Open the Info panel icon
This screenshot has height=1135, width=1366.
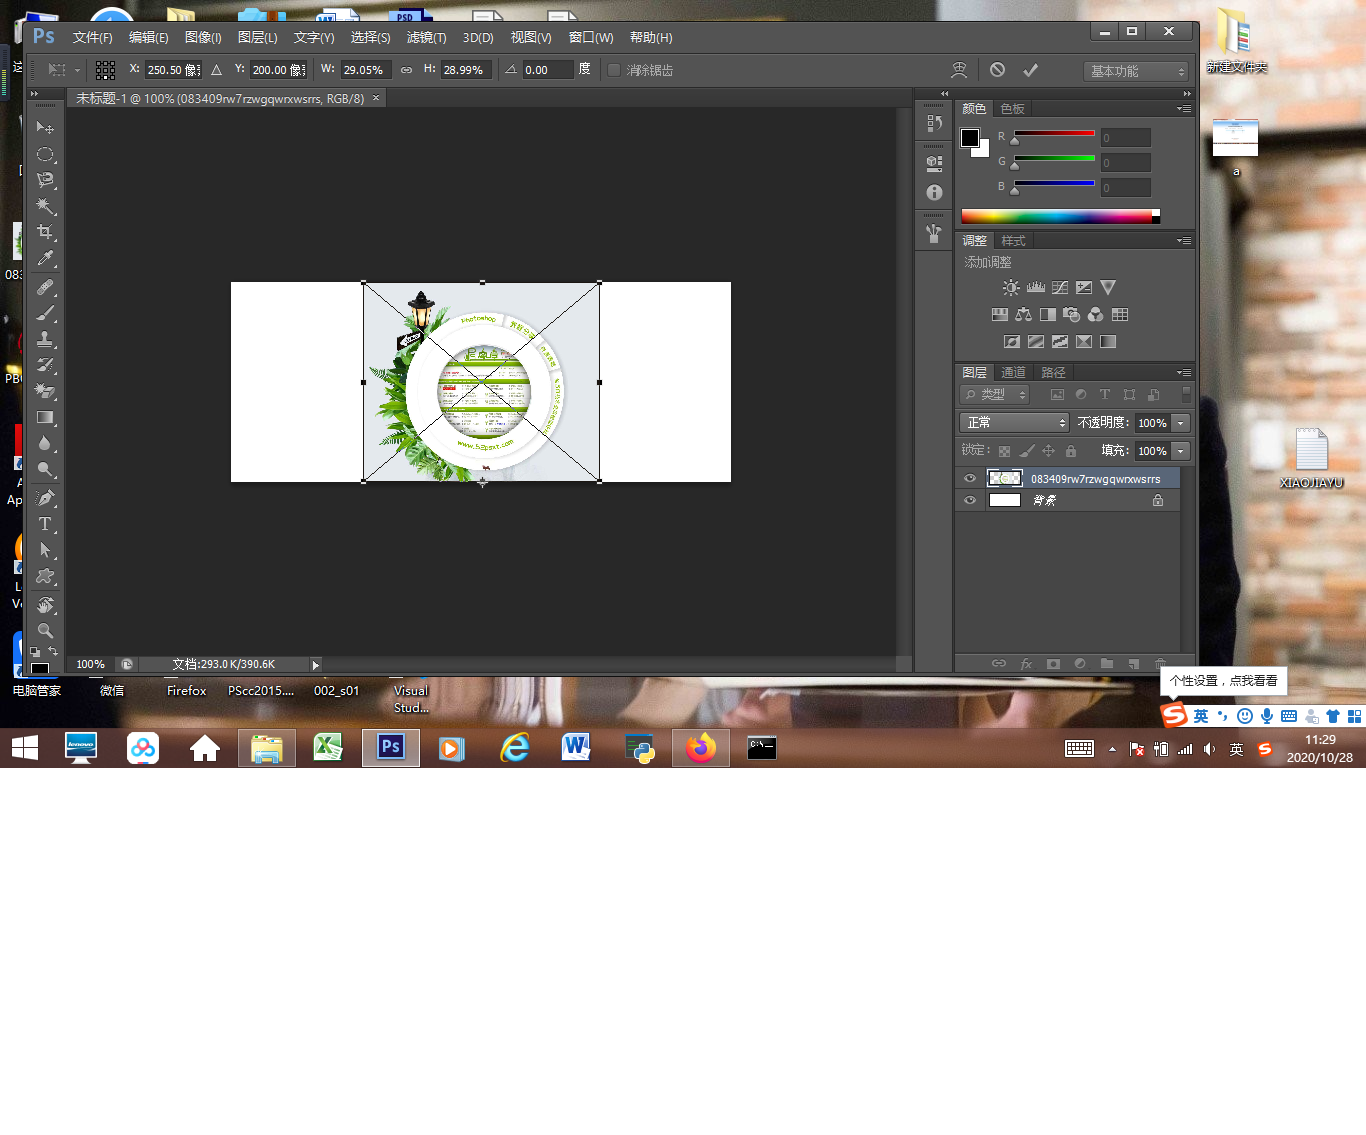pyautogui.click(x=934, y=192)
